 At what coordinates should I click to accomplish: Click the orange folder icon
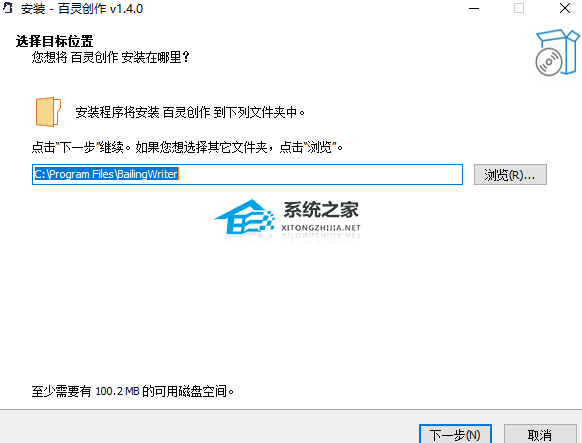point(48,112)
